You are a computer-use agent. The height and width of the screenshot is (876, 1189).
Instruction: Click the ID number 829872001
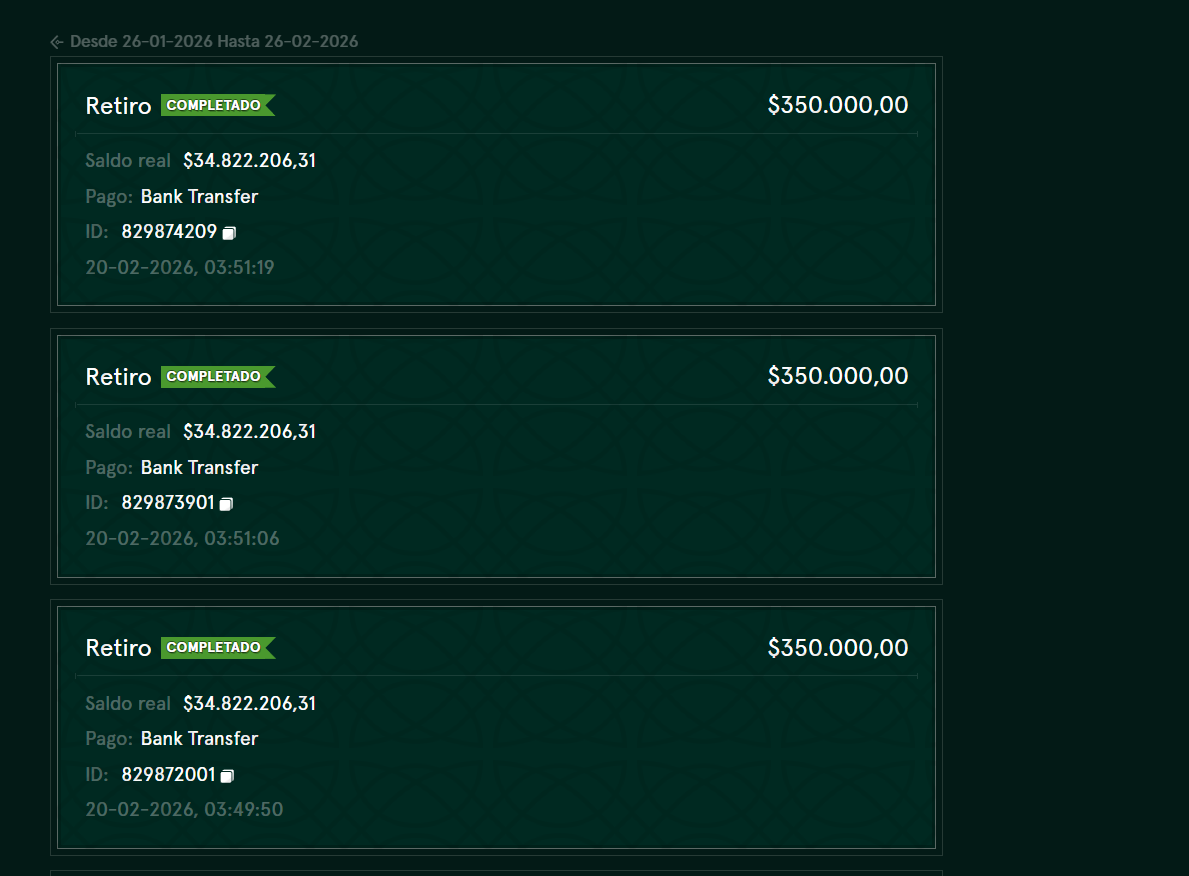168,774
